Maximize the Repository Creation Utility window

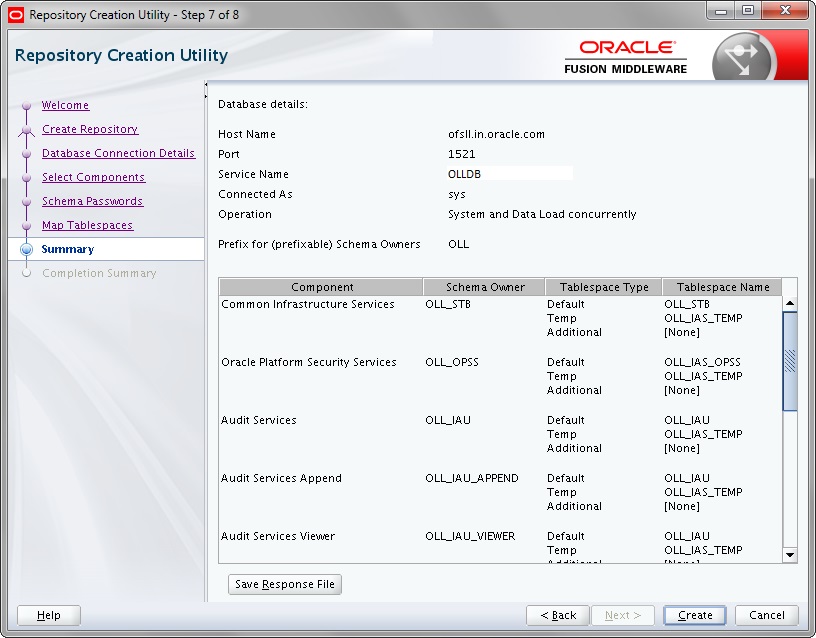(x=747, y=11)
